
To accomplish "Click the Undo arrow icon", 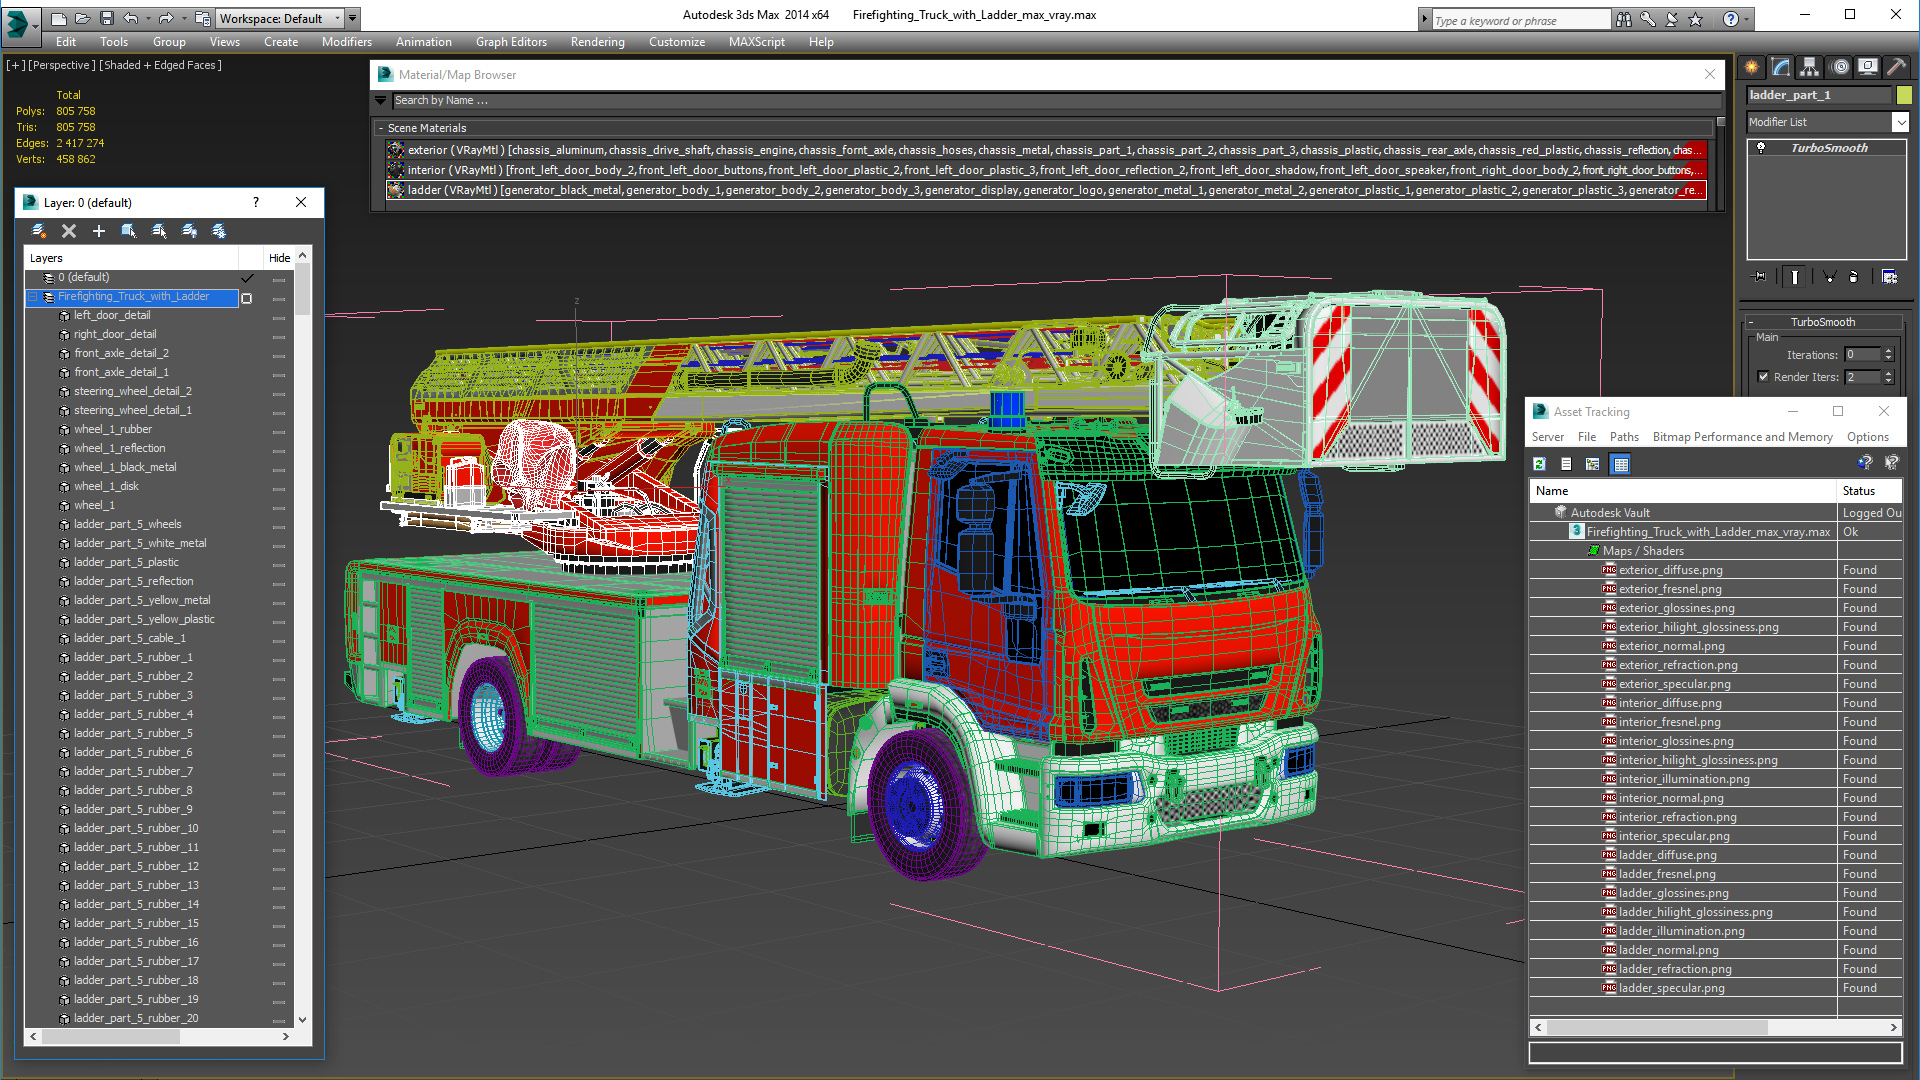I will [x=131, y=18].
